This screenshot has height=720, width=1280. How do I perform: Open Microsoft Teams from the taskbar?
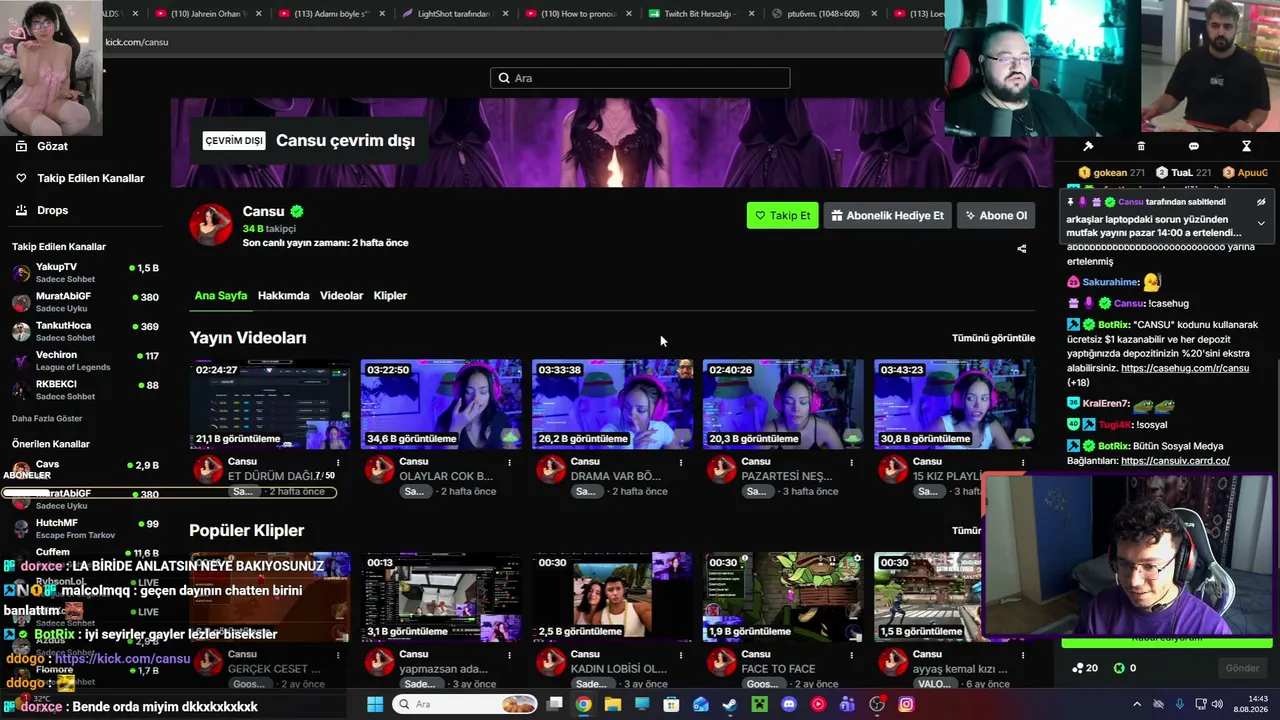coord(847,704)
